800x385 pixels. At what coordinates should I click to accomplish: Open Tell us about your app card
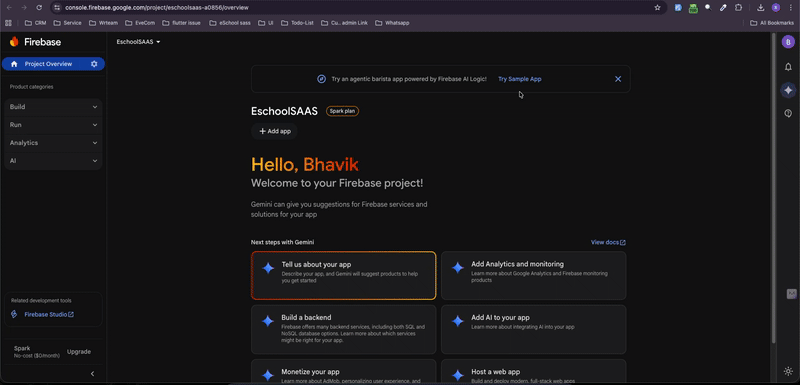click(343, 275)
